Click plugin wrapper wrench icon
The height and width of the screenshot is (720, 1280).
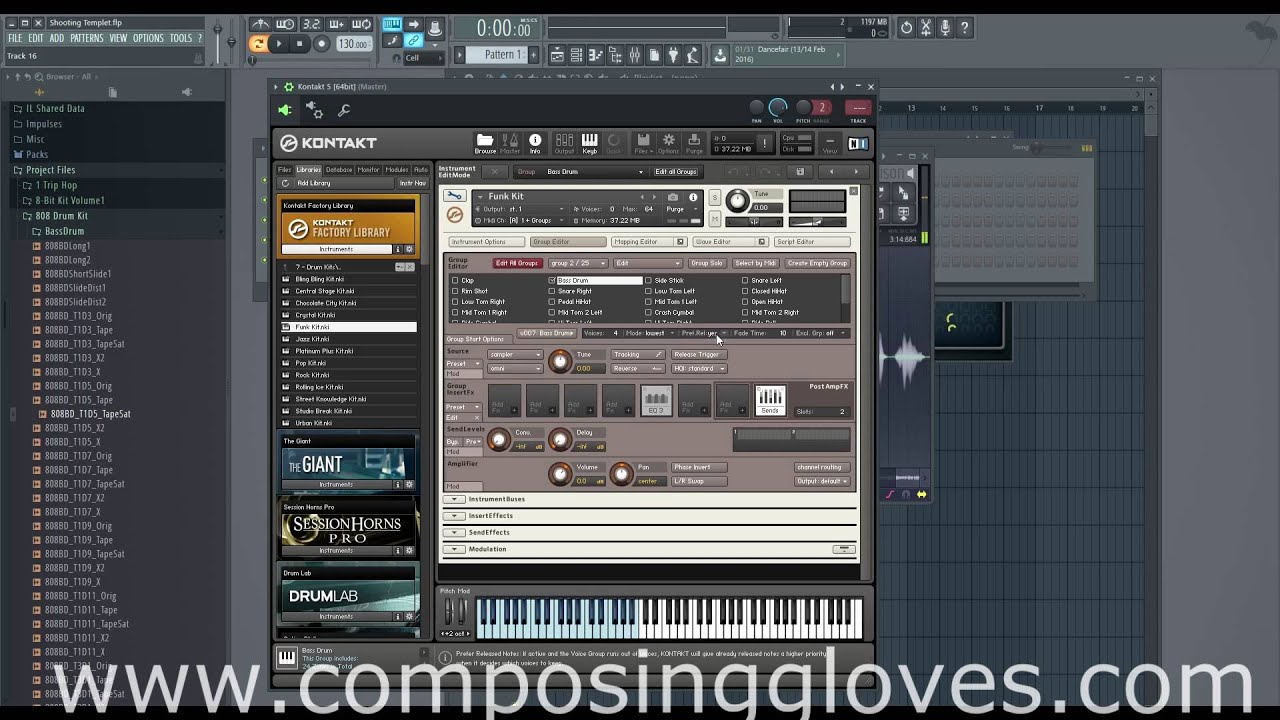click(344, 111)
